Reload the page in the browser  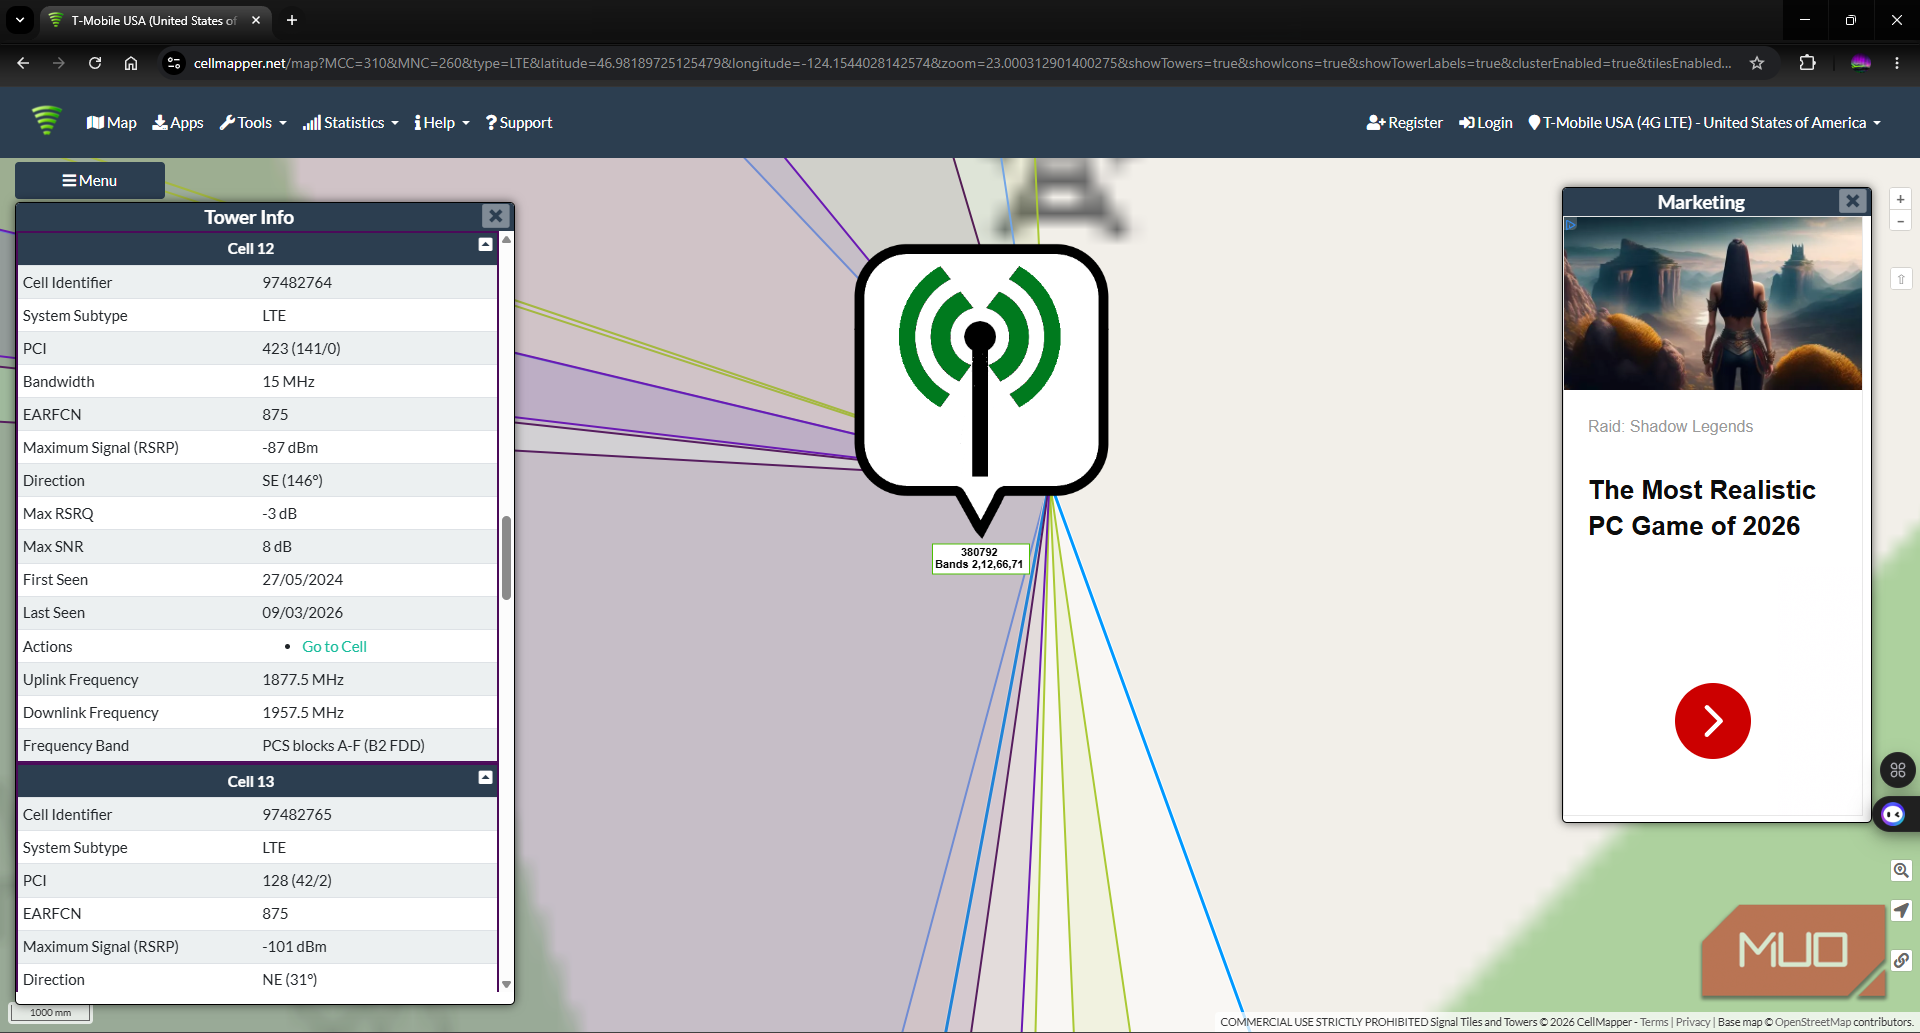(x=95, y=63)
